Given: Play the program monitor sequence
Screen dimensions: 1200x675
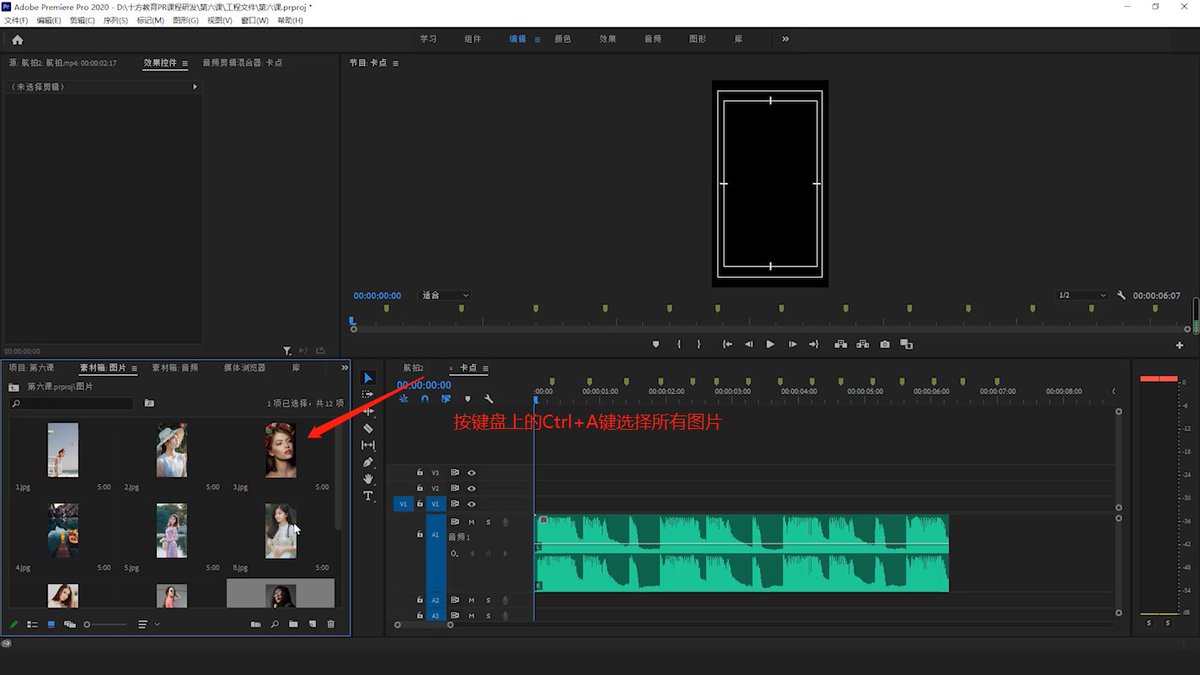Looking at the screenshot, I should tap(770, 344).
